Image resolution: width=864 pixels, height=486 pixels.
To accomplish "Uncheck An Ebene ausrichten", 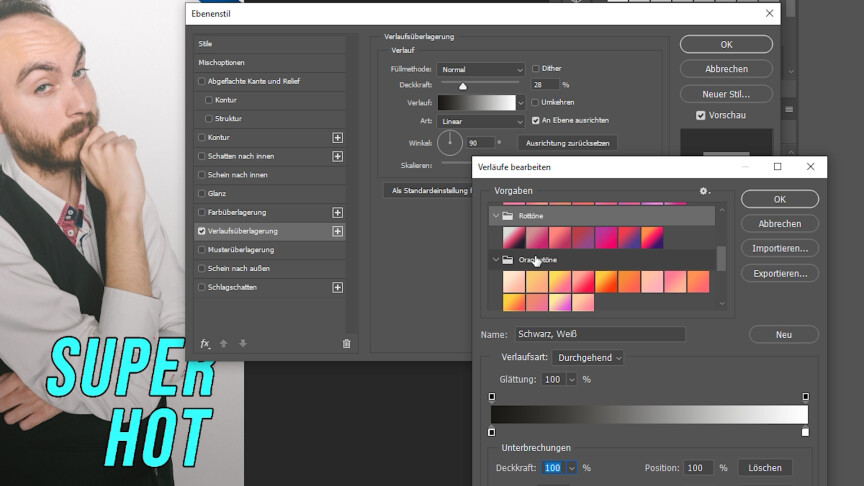I will [536, 121].
